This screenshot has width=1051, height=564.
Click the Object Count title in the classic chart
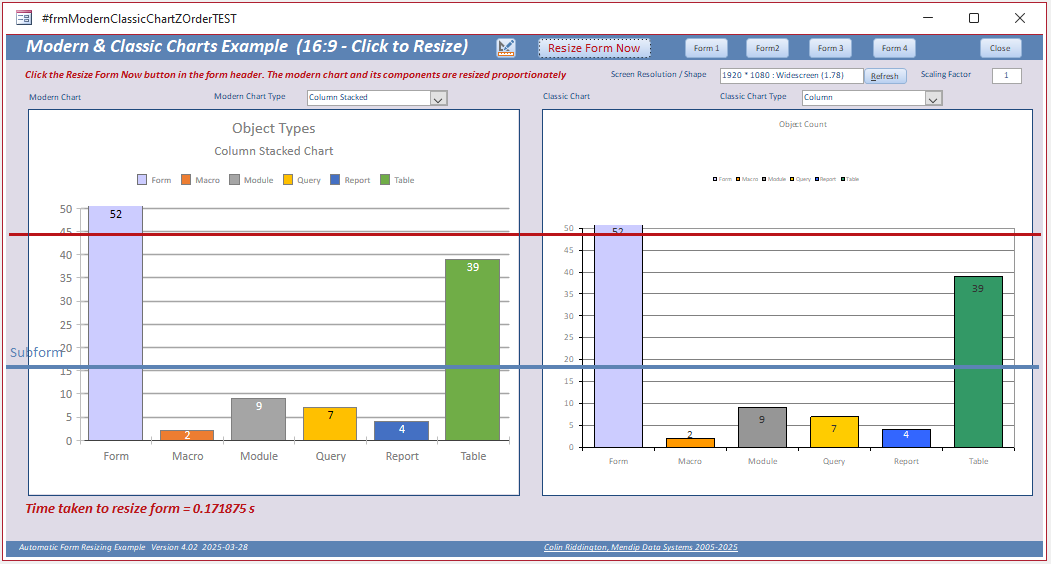pos(802,124)
